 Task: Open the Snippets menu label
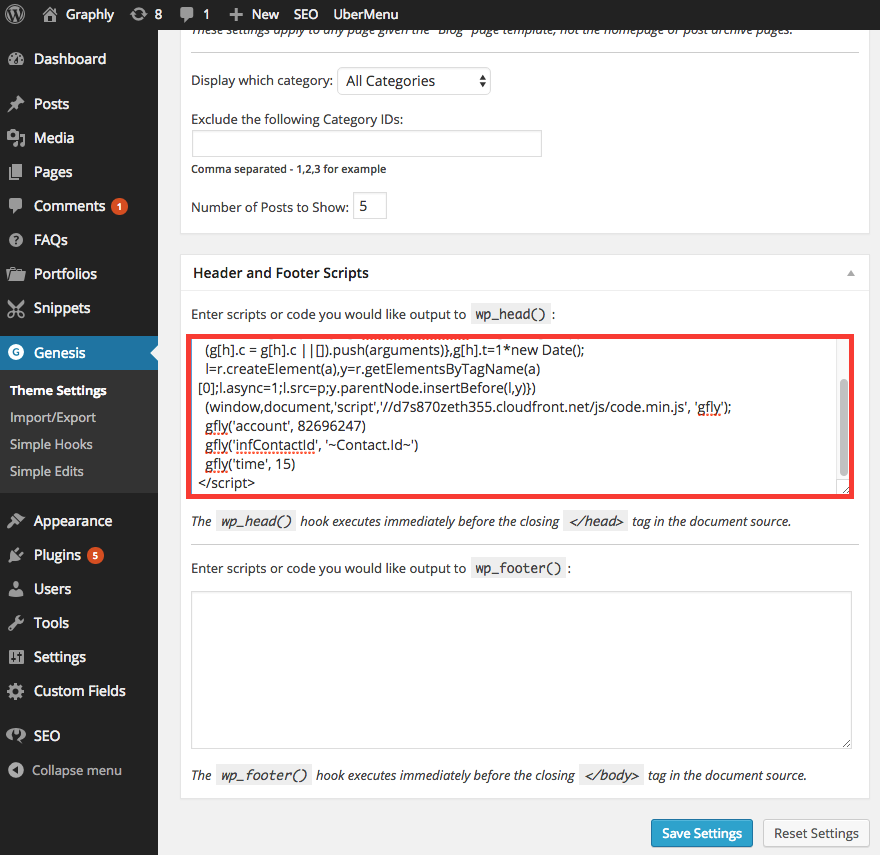point(62,308)
